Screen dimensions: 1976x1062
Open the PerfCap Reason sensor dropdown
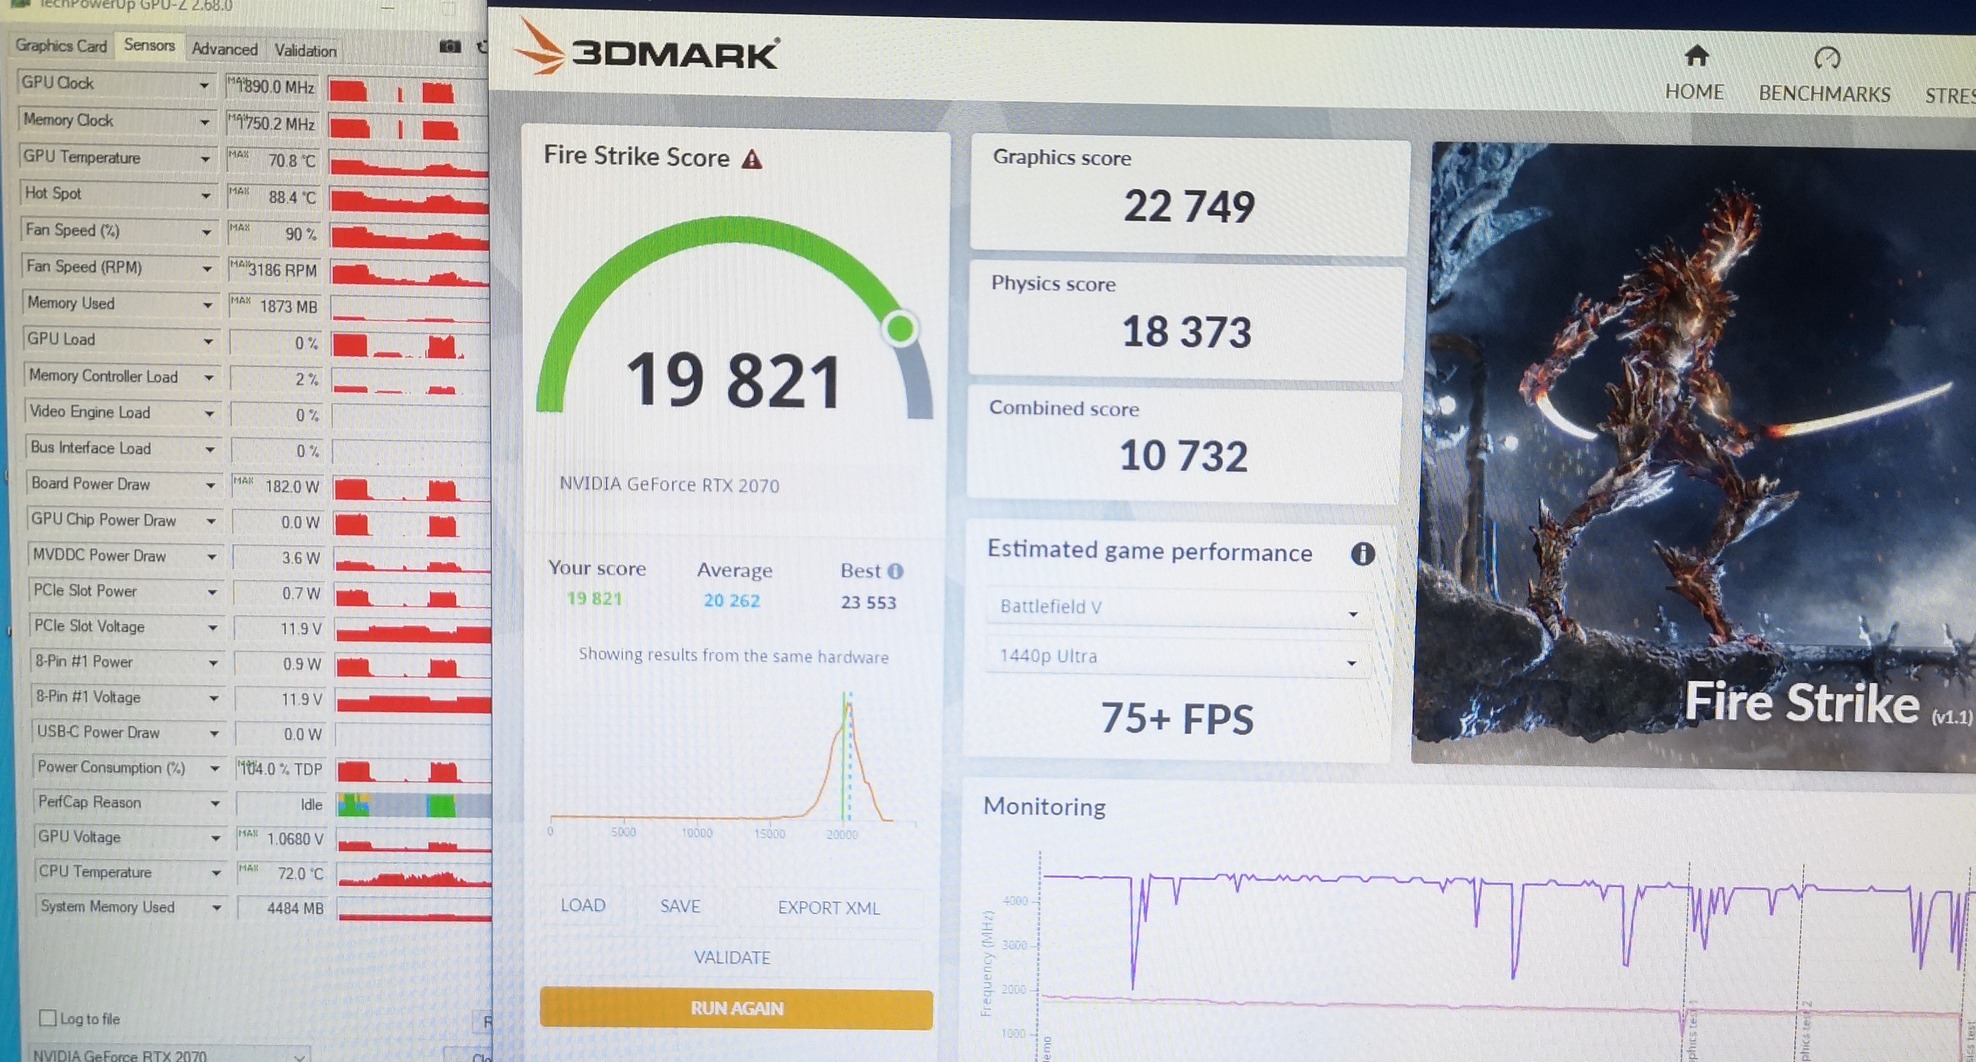214,803
